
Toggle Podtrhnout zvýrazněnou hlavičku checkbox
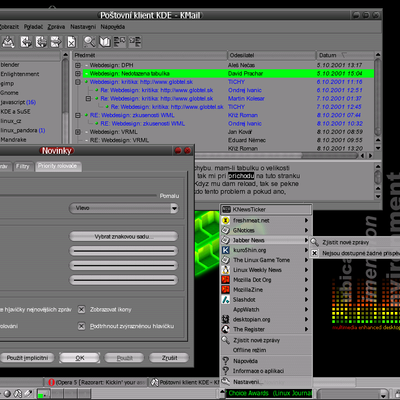point(81,326)
